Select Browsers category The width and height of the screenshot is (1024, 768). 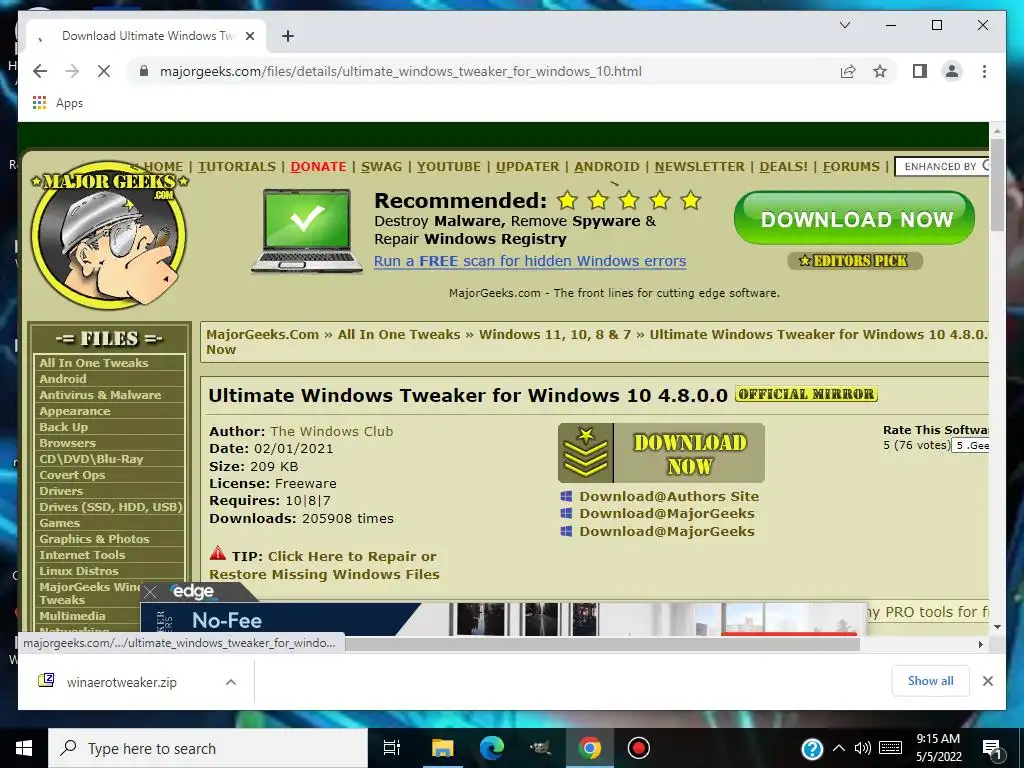67,443
